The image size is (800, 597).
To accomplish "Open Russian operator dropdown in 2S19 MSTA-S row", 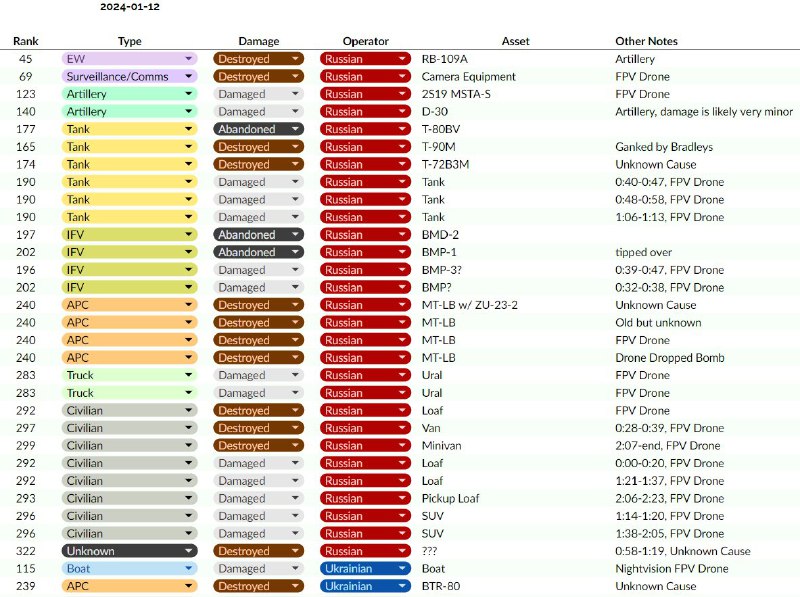I will click(365, 94).
